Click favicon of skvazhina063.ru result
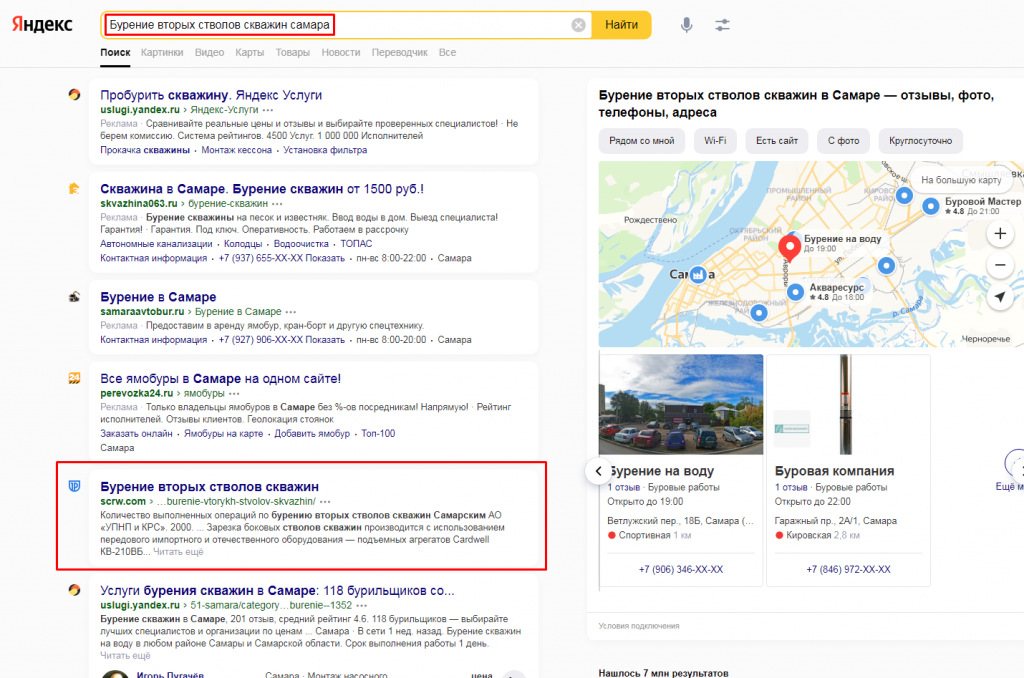The width and height of the screenshot is (1024, 678). coord(74,189)
